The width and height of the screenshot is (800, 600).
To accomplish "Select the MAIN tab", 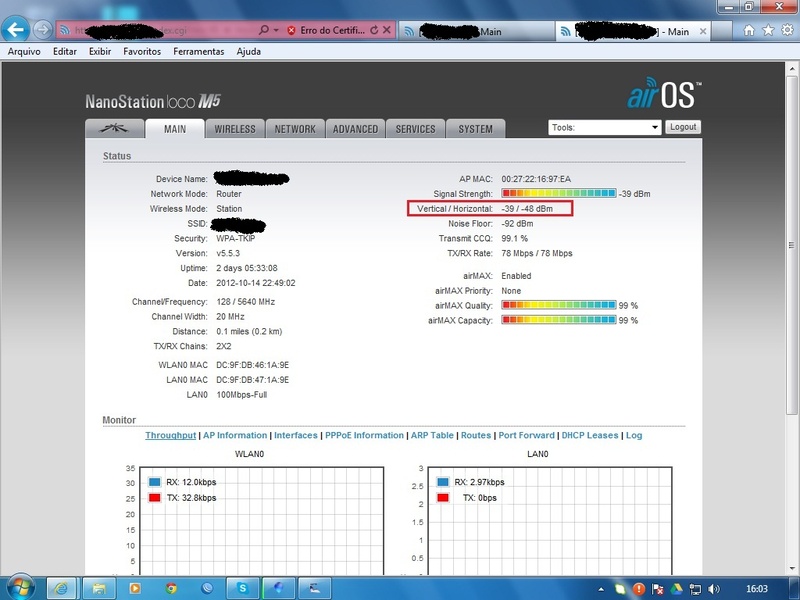I will tap(175, 129).
